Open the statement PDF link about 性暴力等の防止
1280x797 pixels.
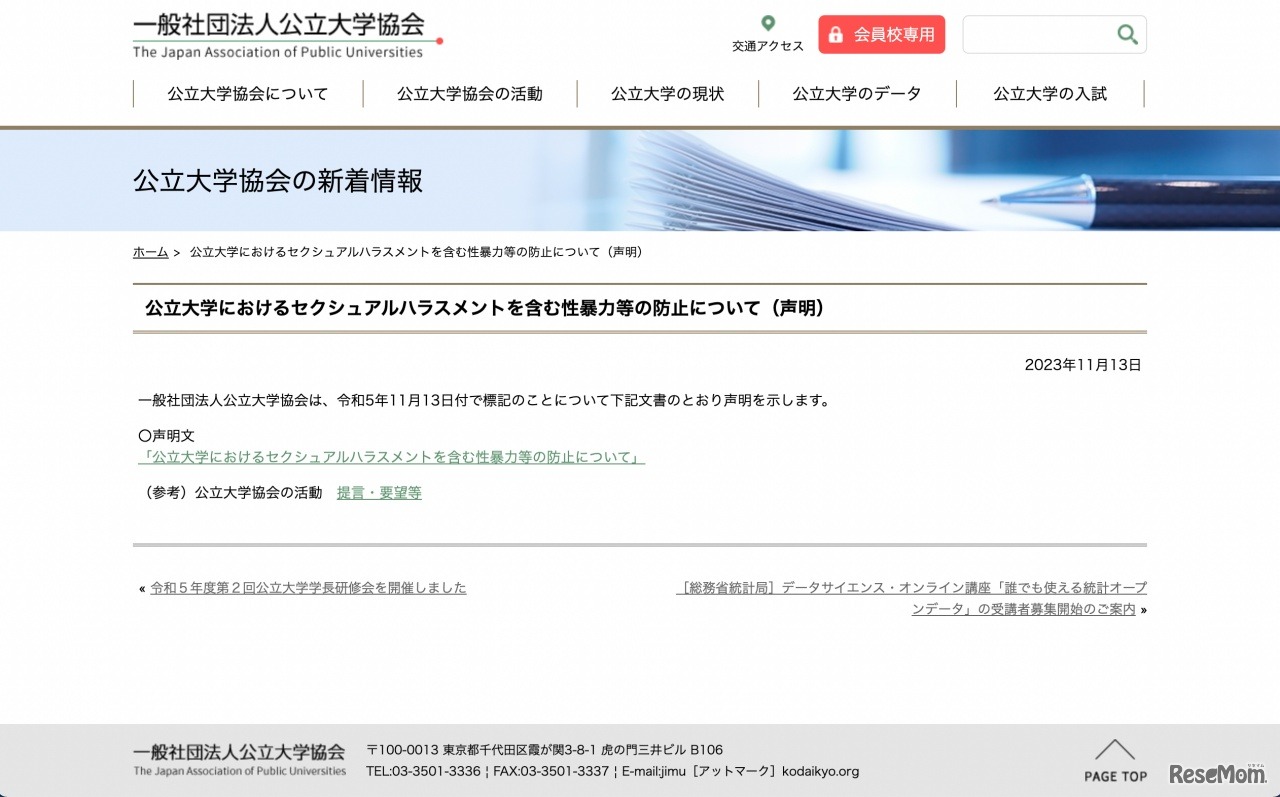[x=392, y=457]
